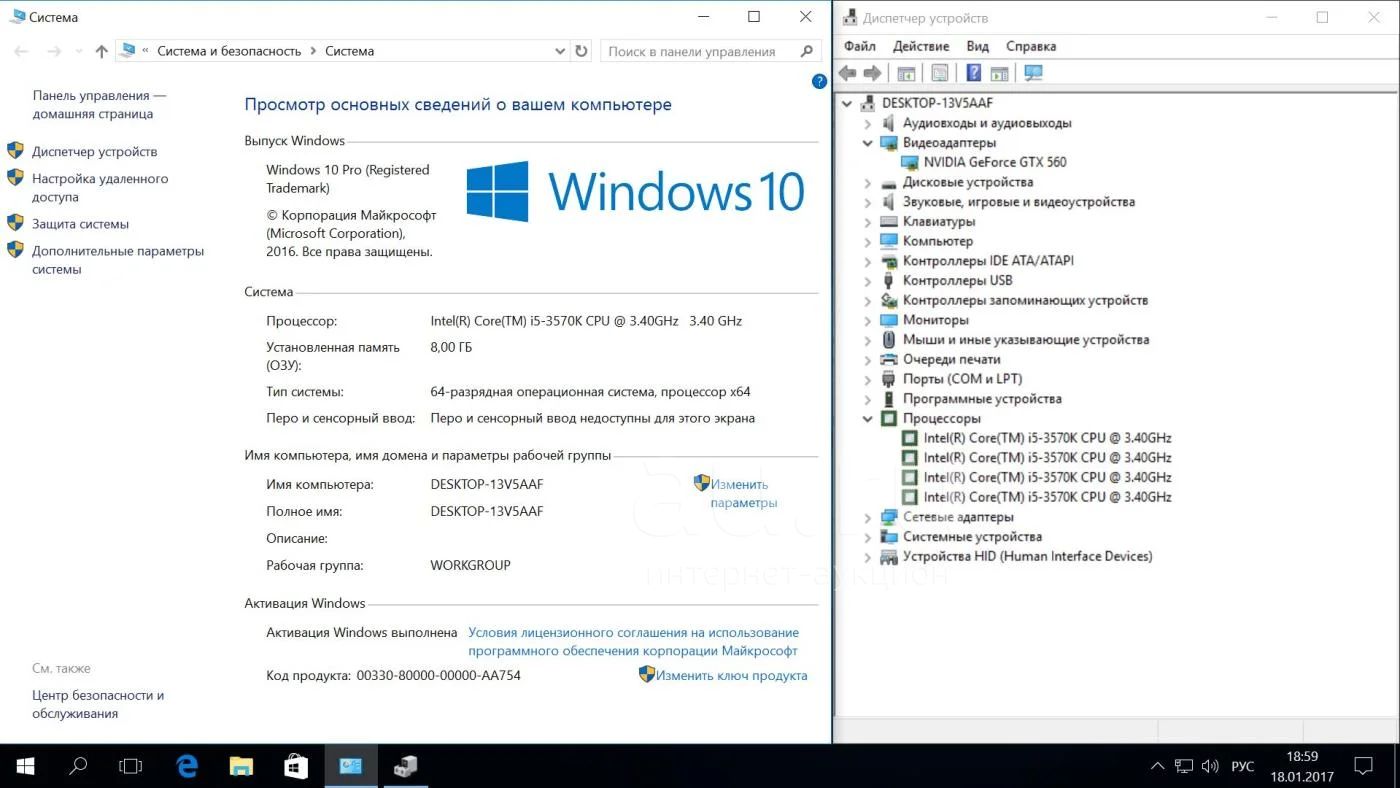The height and width of the screenshot is (788, 1400).
Task: Open Action Center notification icon
Action: pos(1363,766)
